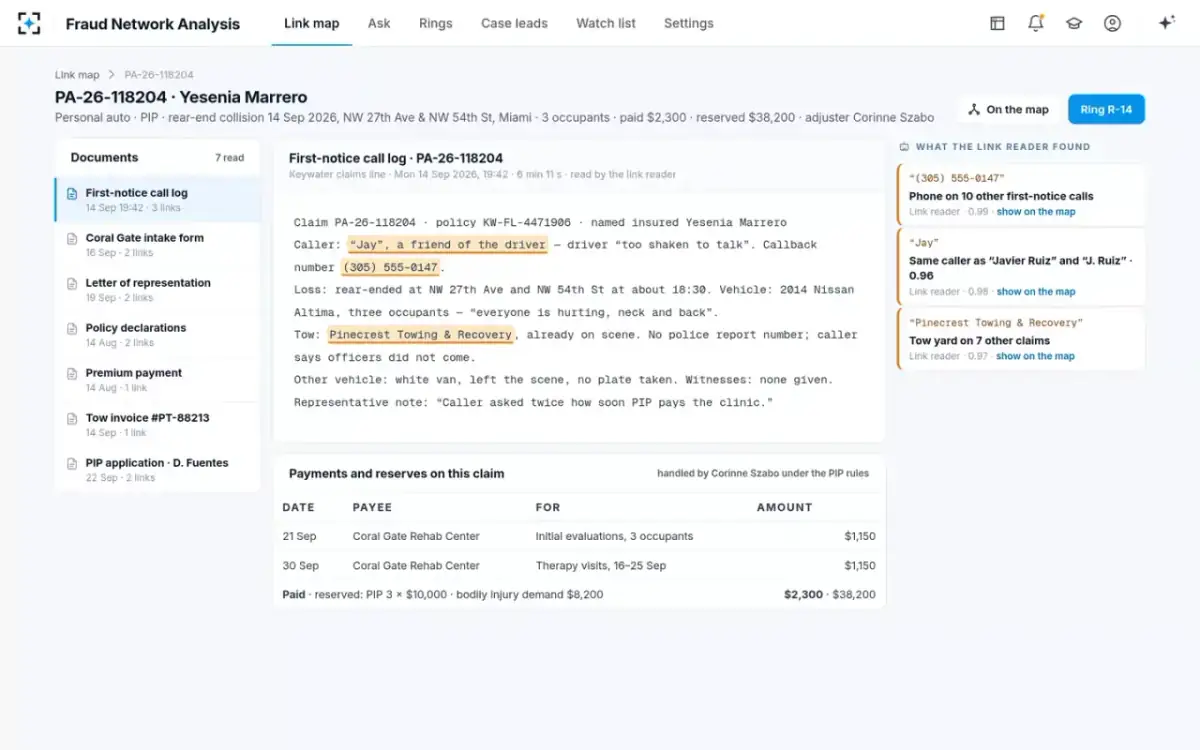Click the Fraud Network Analysis logo icon
This screenshot has width=1200, height=750.
pyautogui.click(x=29, y=23)
